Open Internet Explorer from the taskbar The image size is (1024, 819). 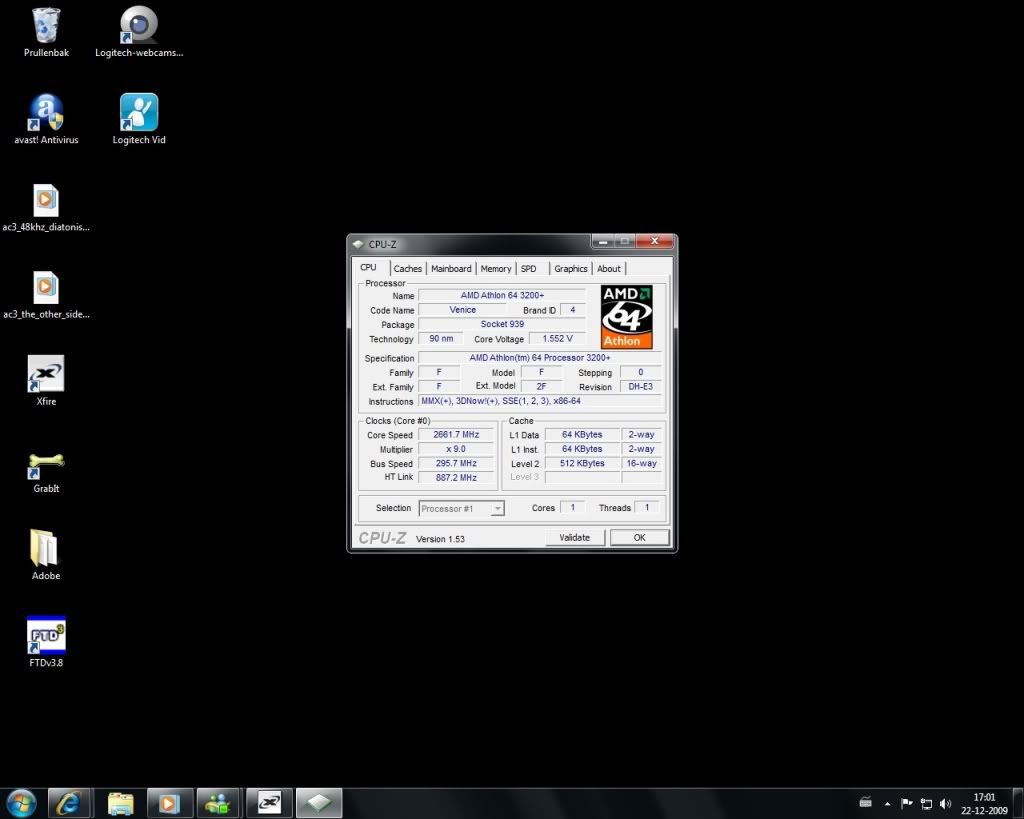point(68,803)
